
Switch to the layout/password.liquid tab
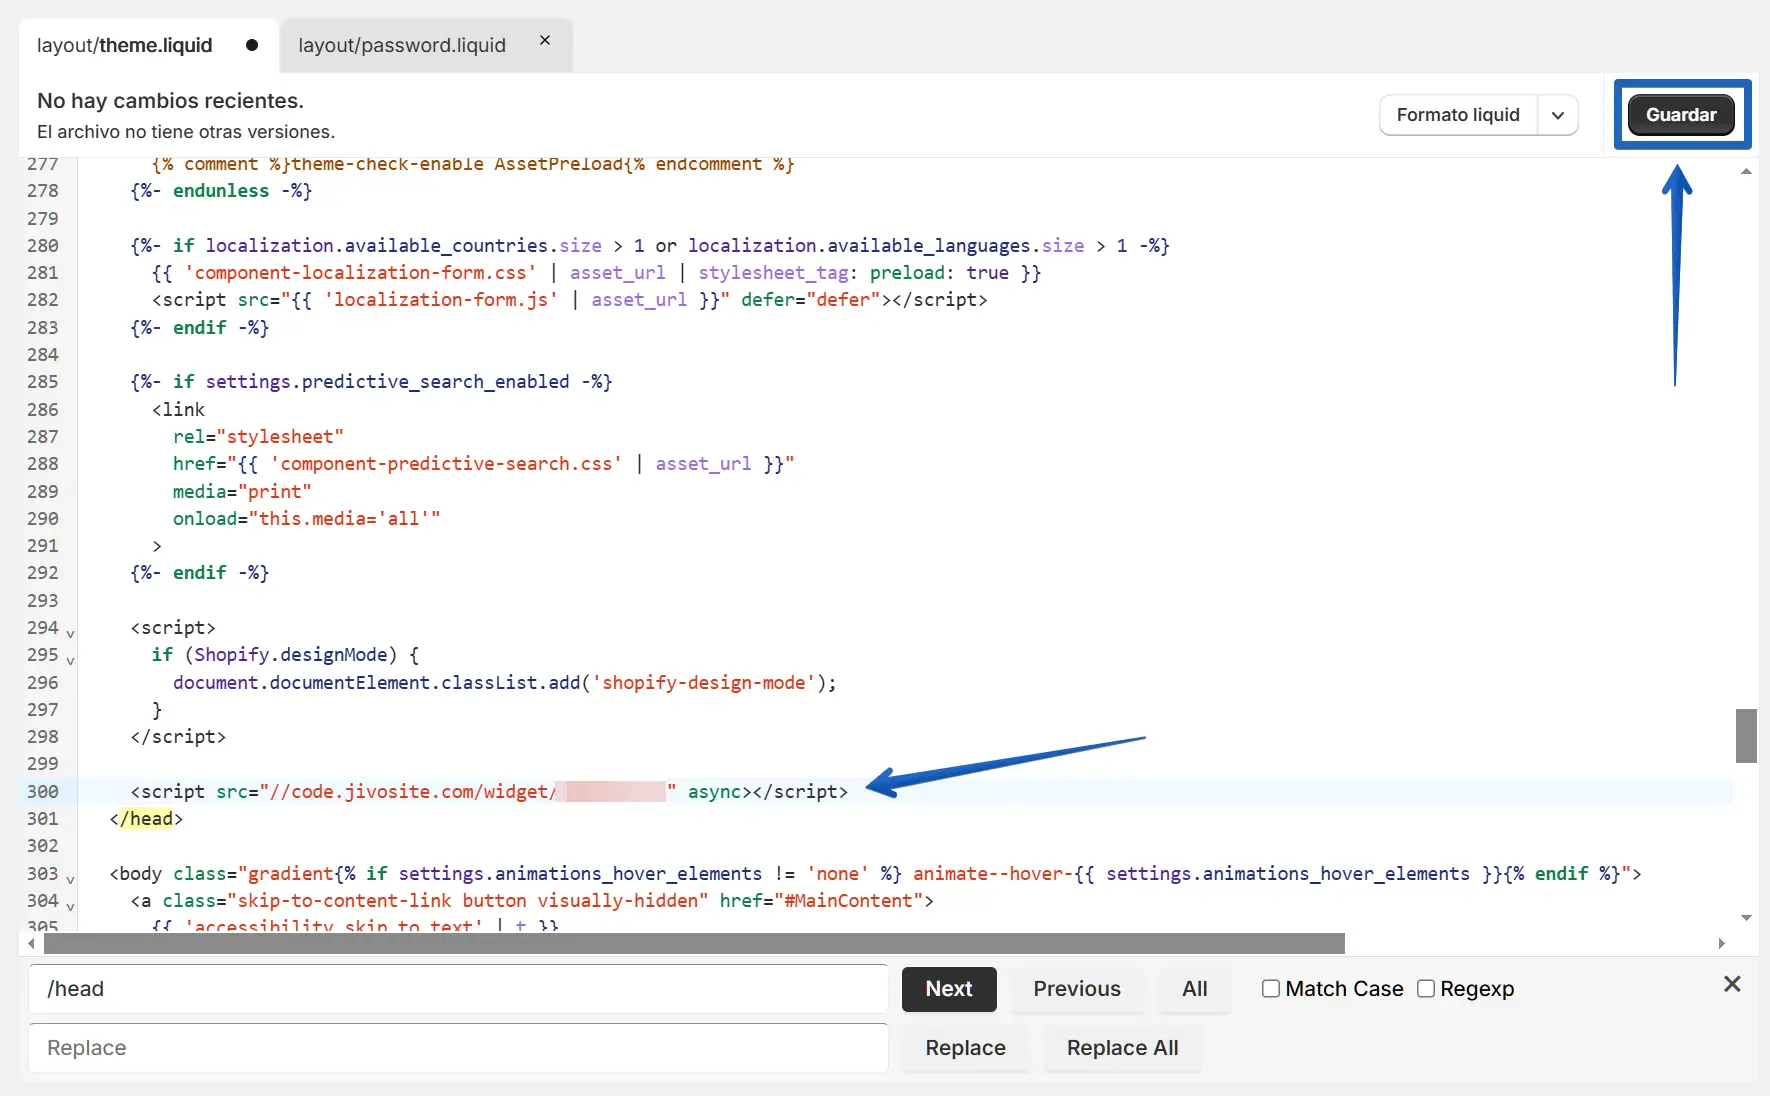(402, 45)
